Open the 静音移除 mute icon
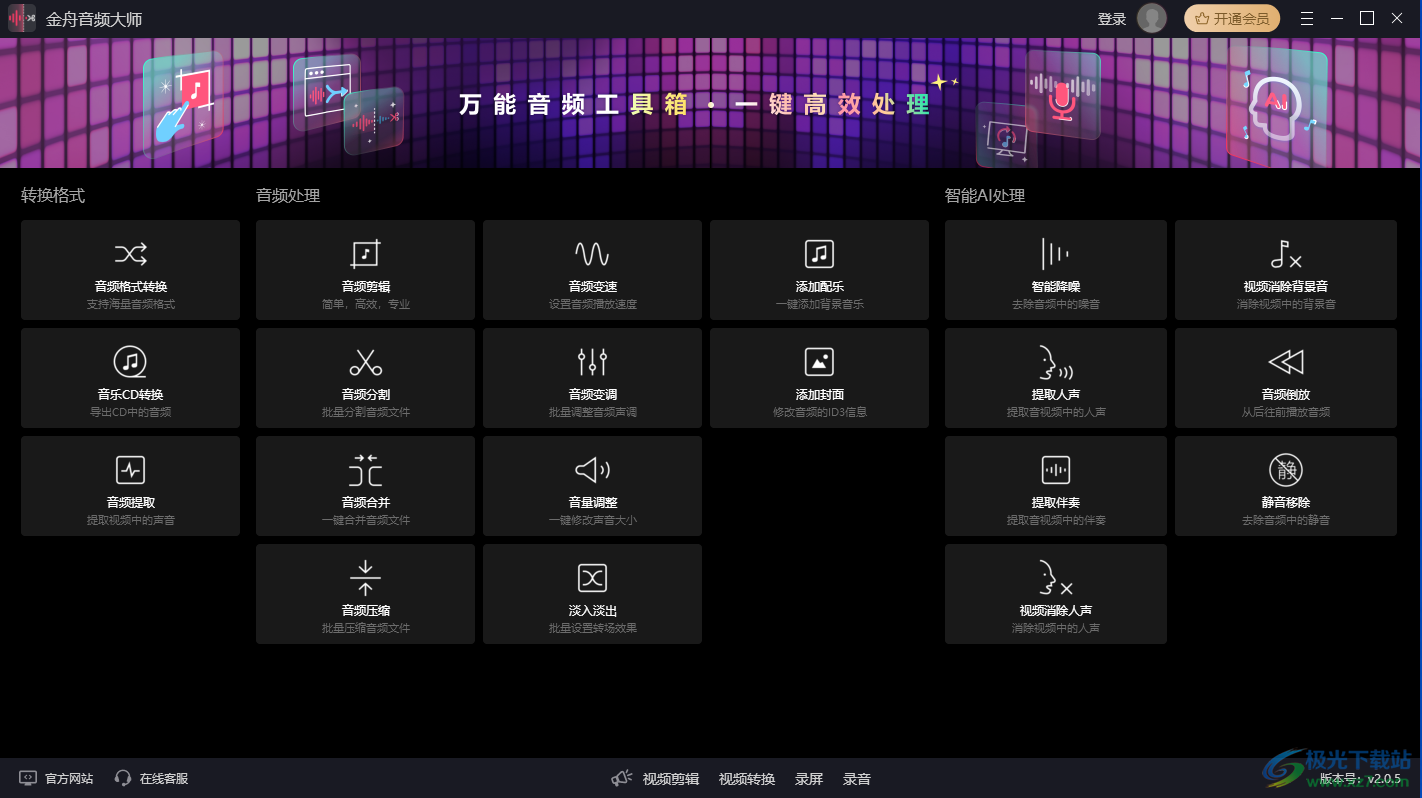The width and height of the screenshot is (1422, 798). click(x=1286, y=469)
